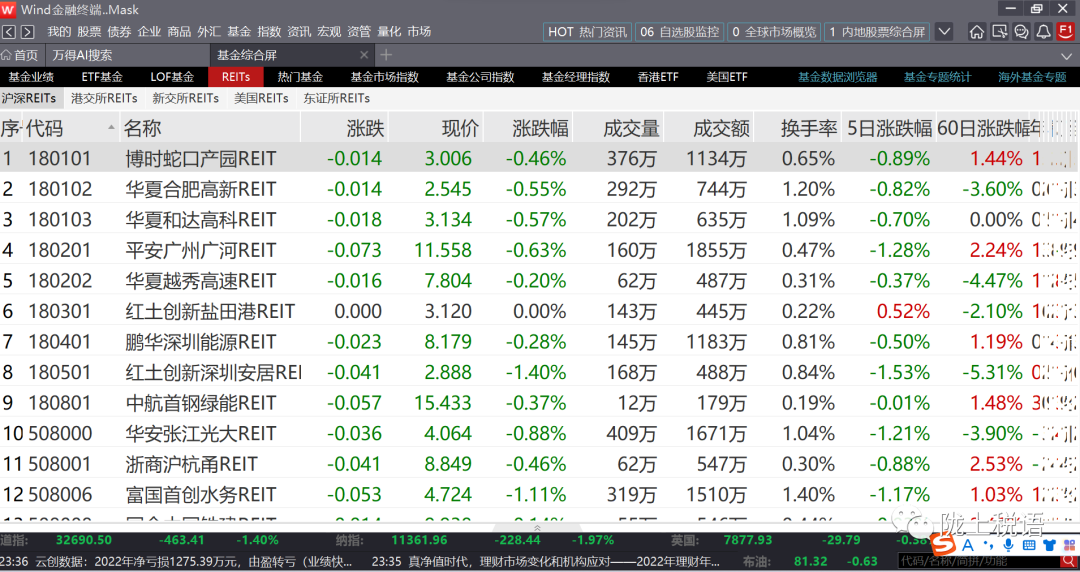Open the 指数 menu
1080x572 pixels.
pyautogui.click(x=269, y=32)
